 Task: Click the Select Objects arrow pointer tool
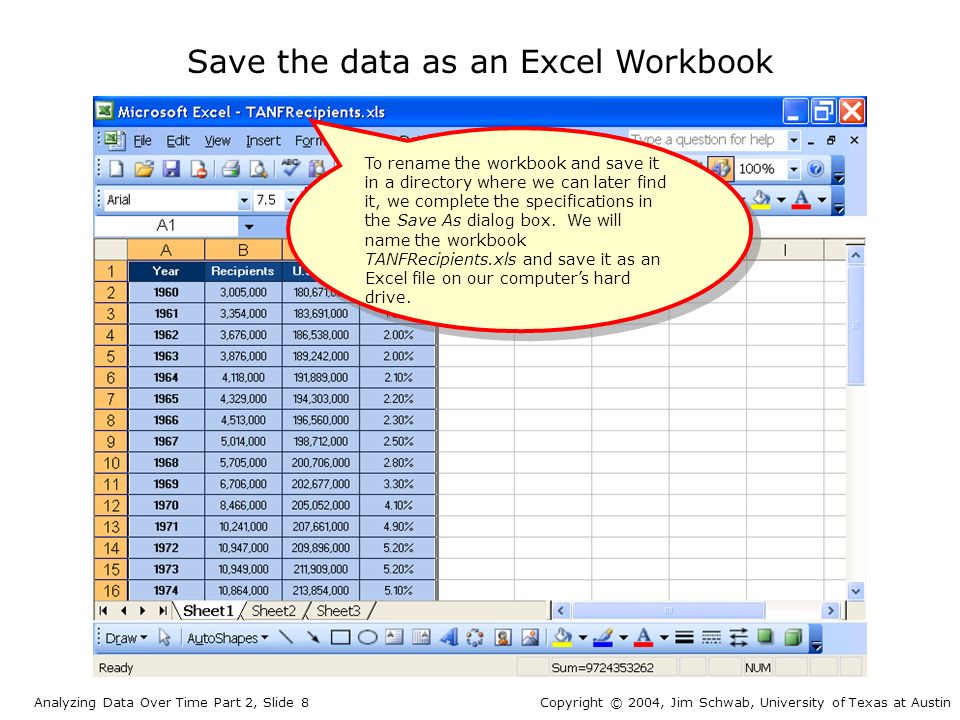(x=164, y=638)
